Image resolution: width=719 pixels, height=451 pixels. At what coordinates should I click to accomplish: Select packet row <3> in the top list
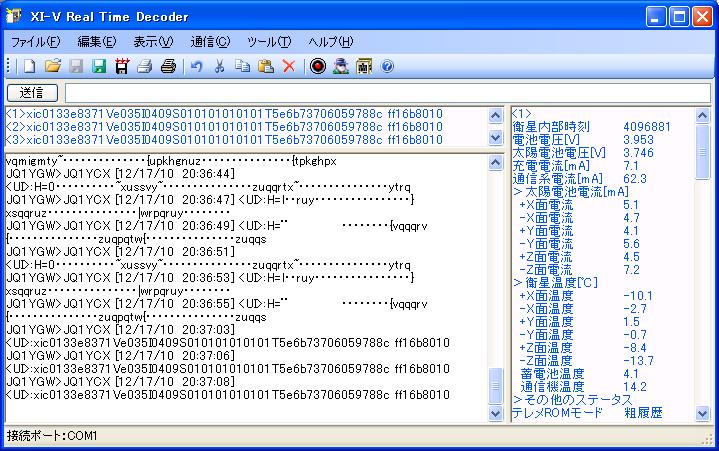pos(224,139)
